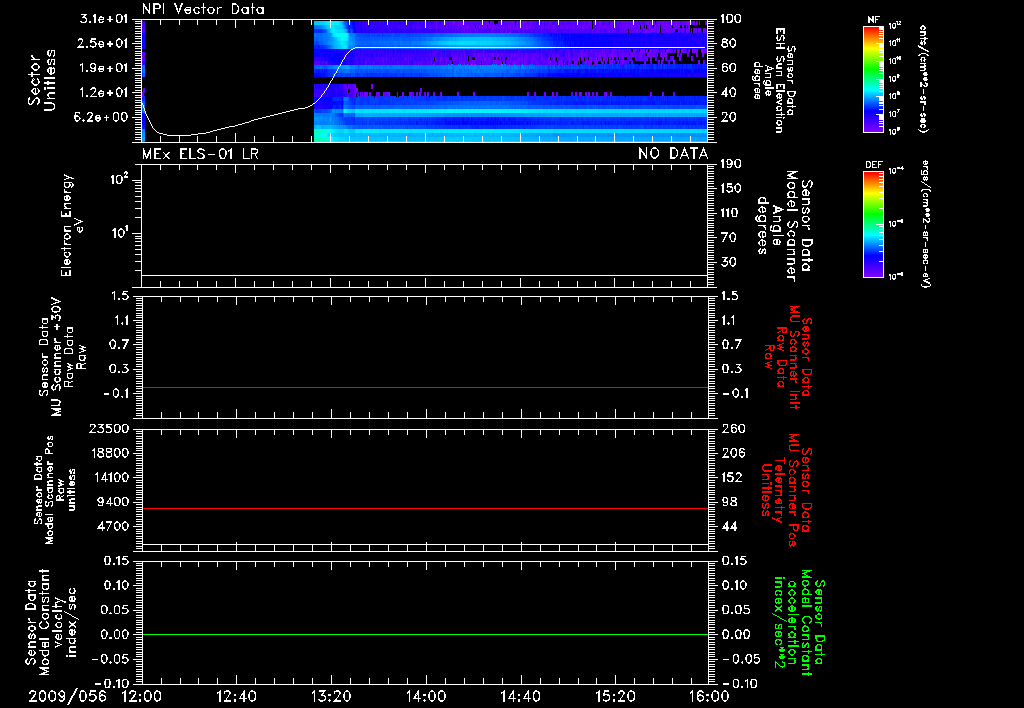The image size is (1024, 708).
Task: Click the "100" sun elevation tick value
Action: (731, 19)
